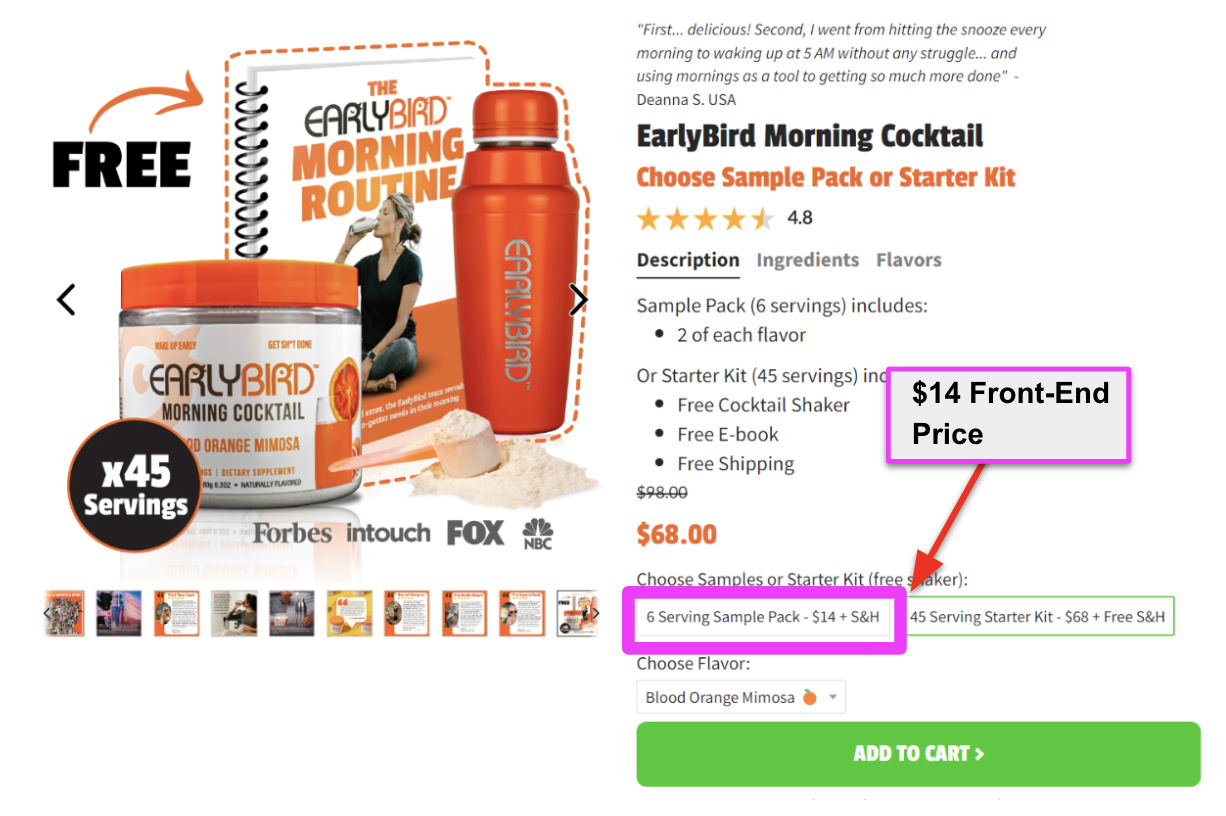
Task: Click the star rating icons
Action: [705, 218]
